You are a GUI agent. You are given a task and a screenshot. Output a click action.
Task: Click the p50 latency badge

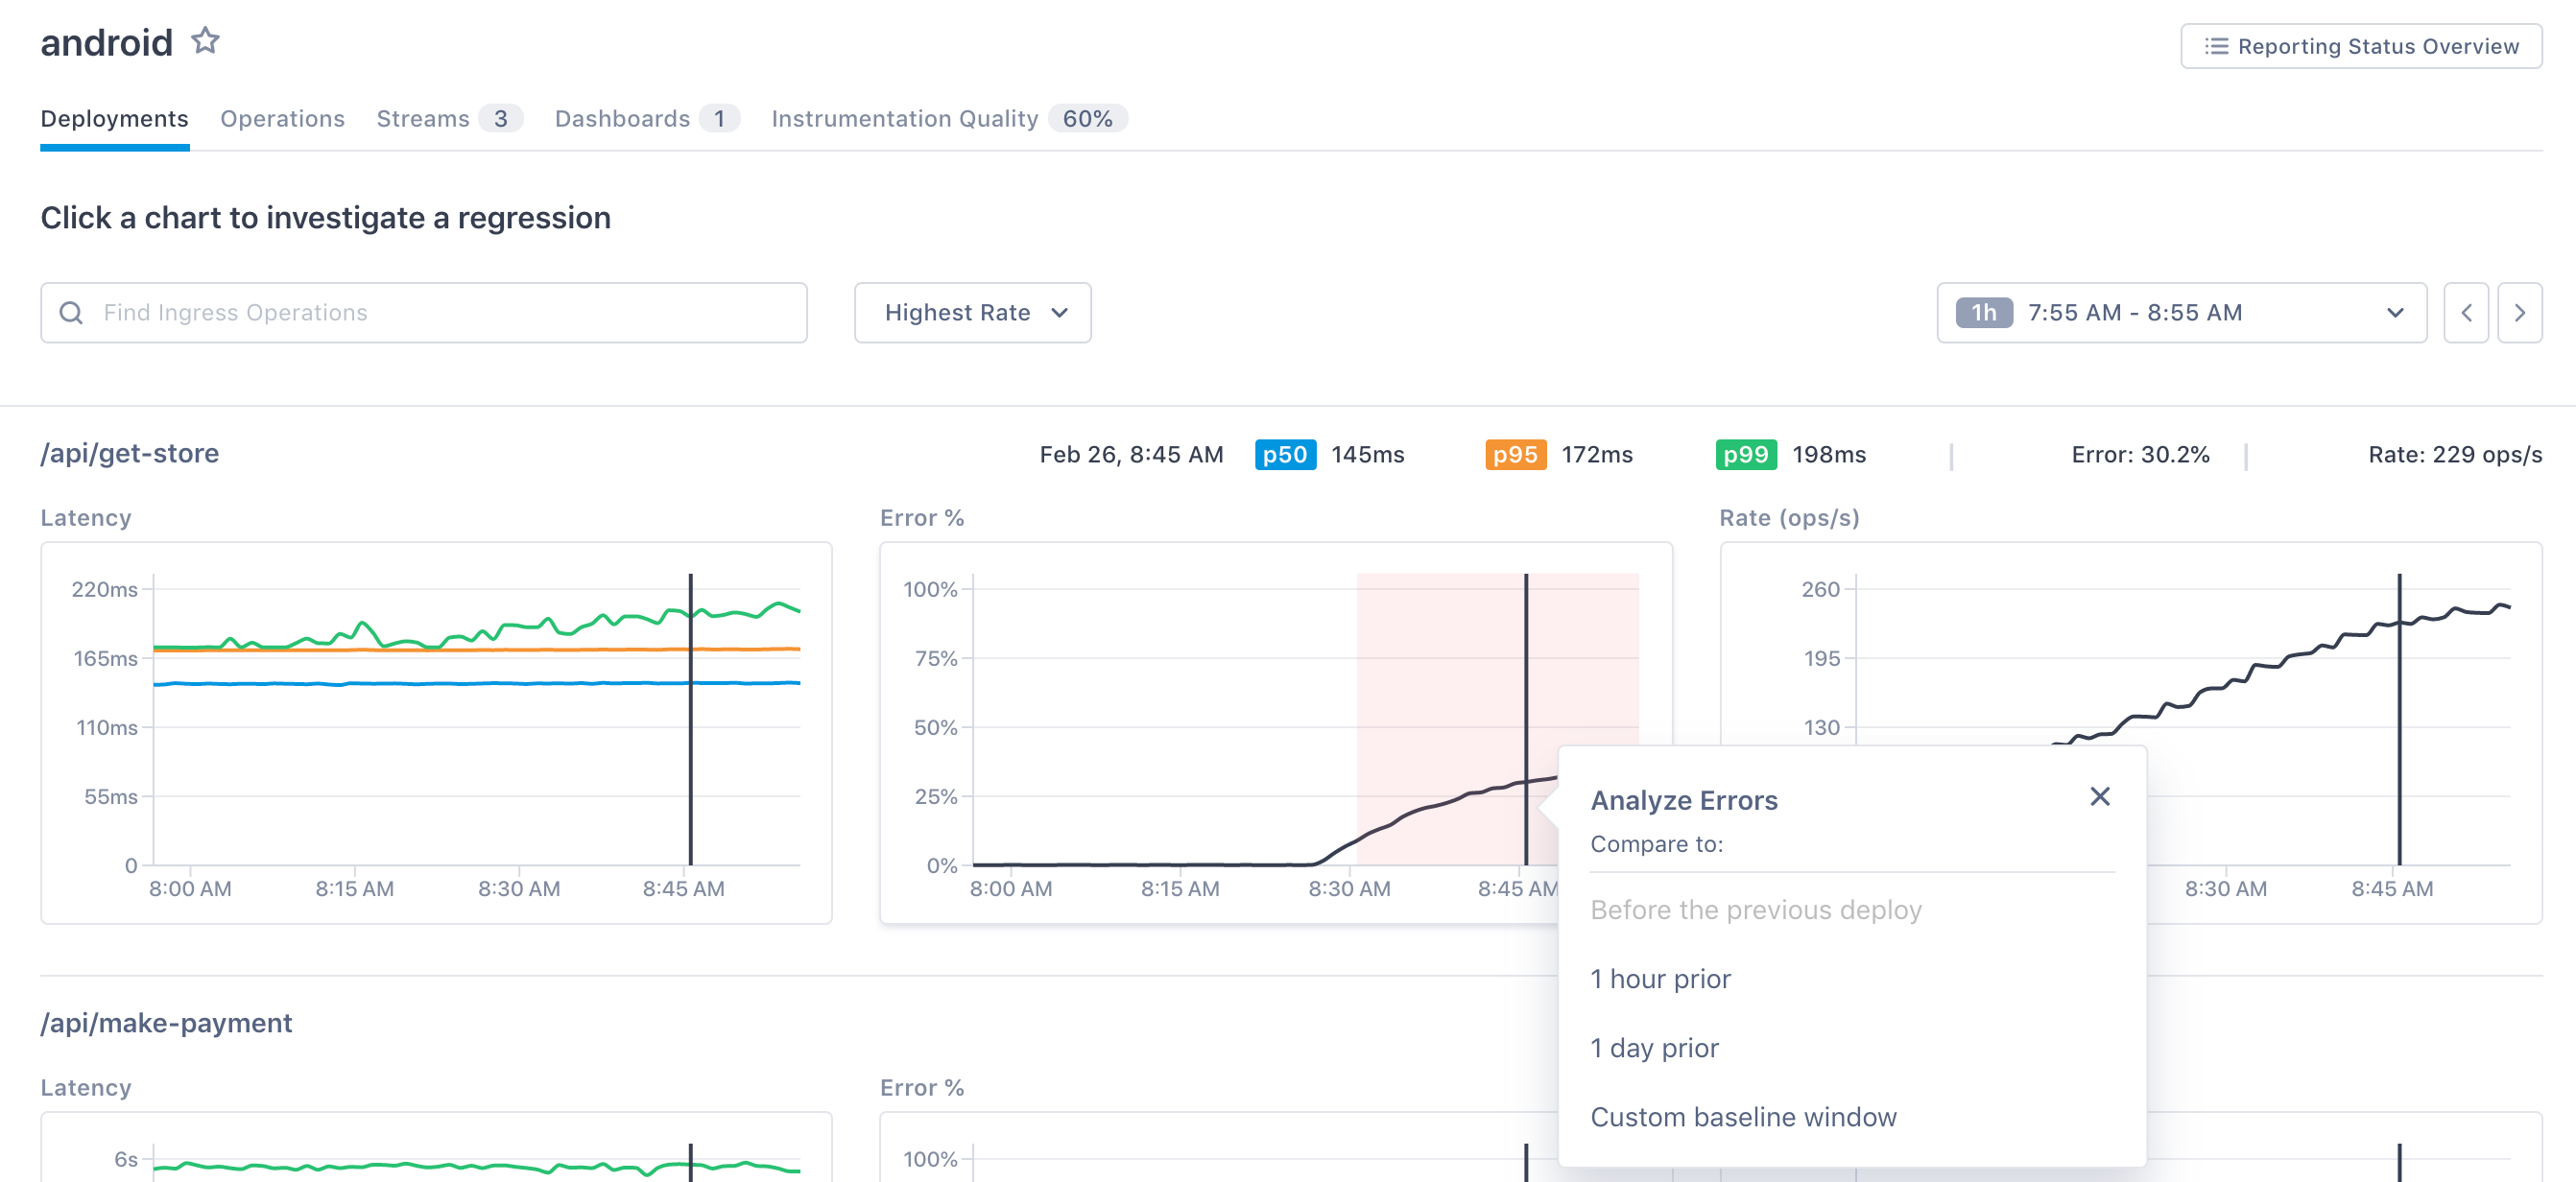pyautogui.click(x=1284, y=455)
